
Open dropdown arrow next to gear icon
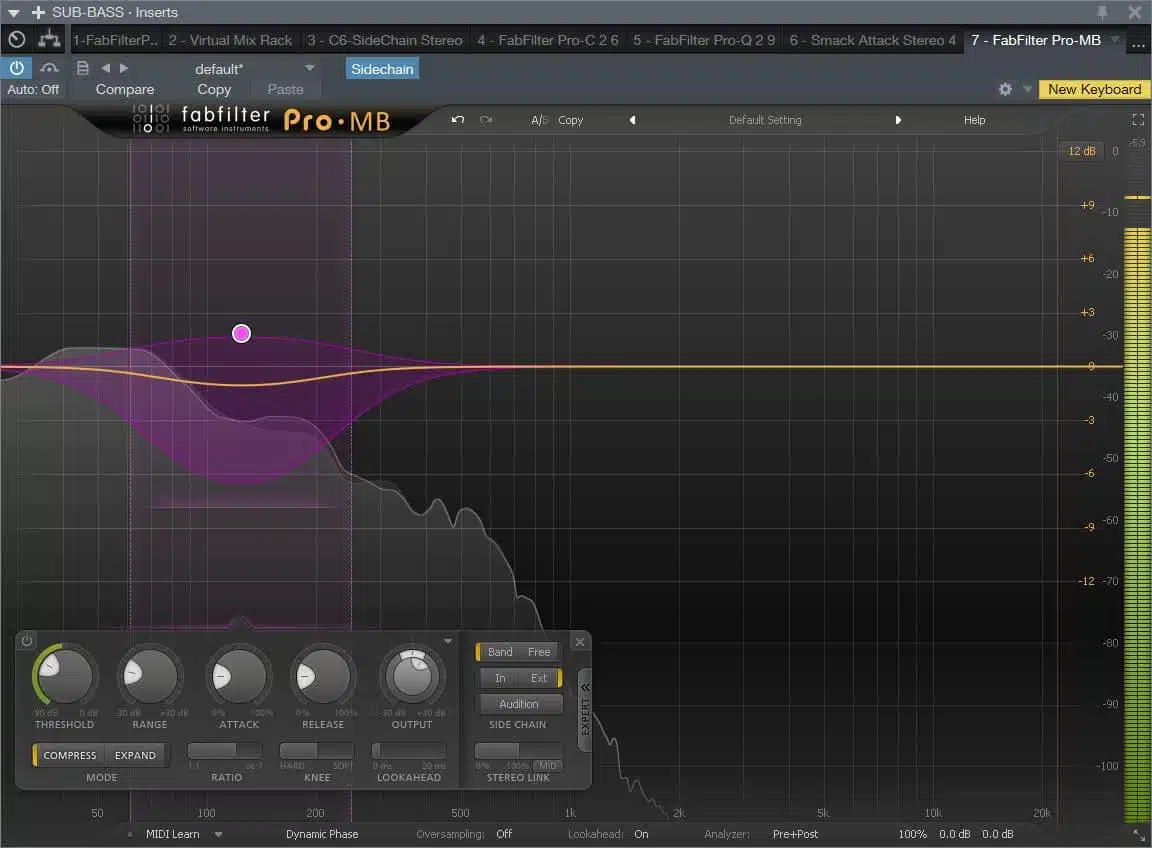coord(1026,89)
